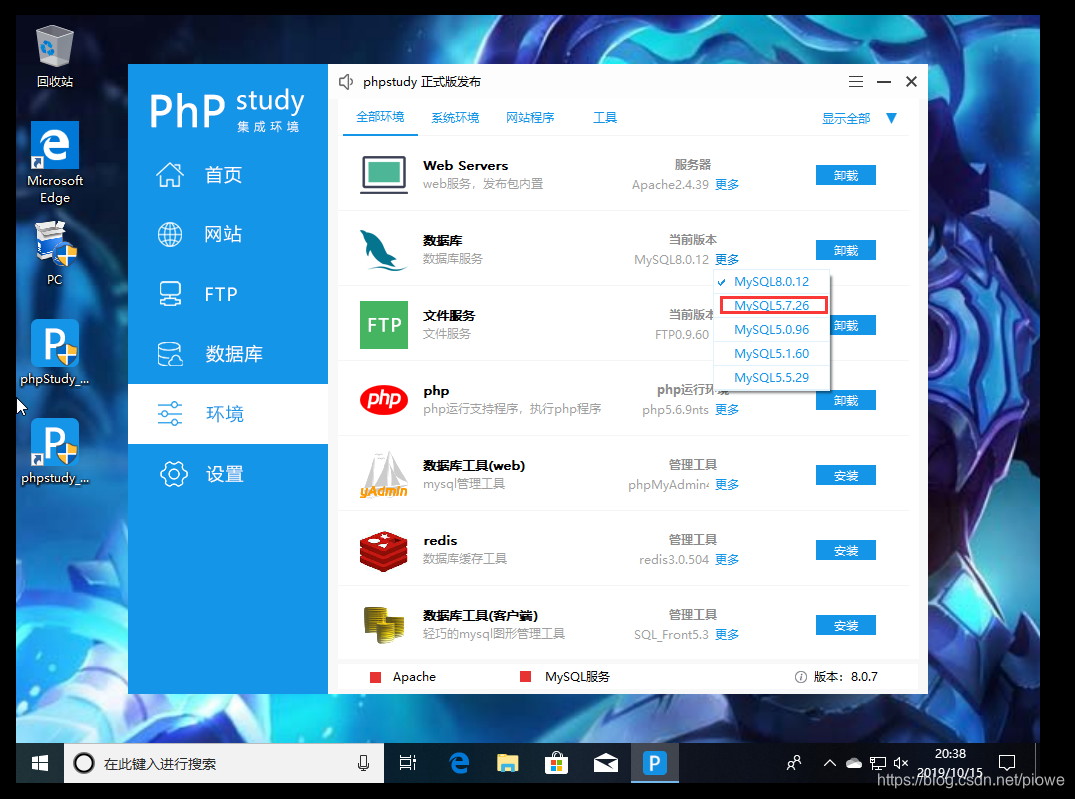The image size is (1075, 799).
Task: Open Microsoft Store from taskbar
Action: [556, 763]
